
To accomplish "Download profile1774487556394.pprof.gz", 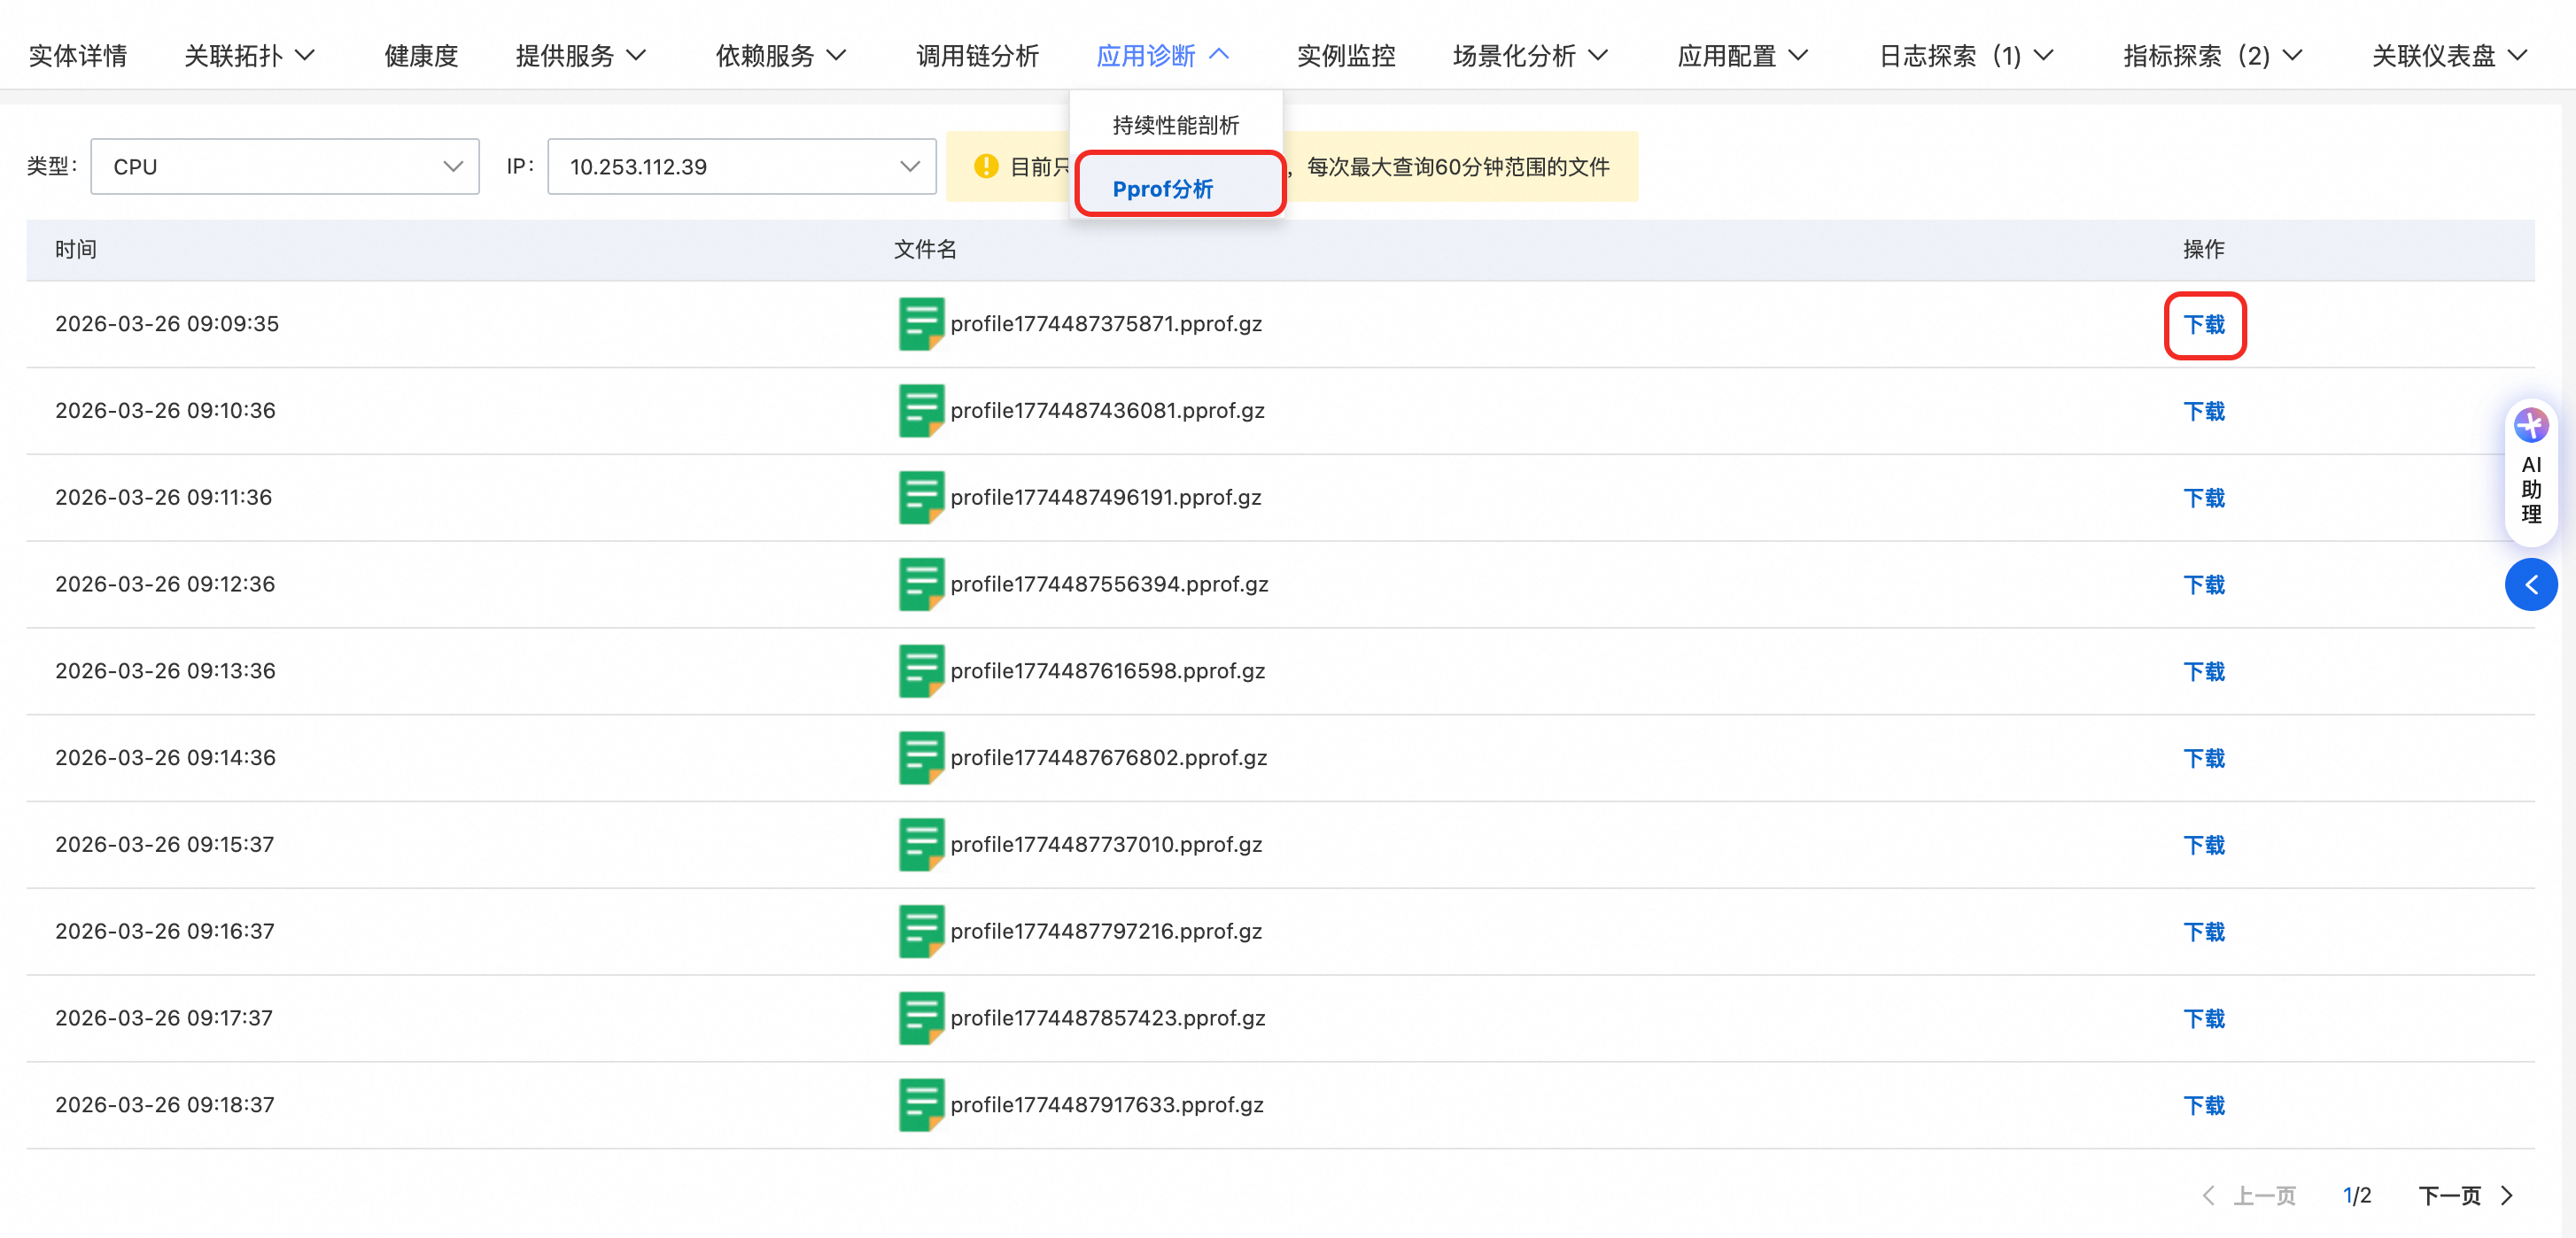I will 2203,585.
